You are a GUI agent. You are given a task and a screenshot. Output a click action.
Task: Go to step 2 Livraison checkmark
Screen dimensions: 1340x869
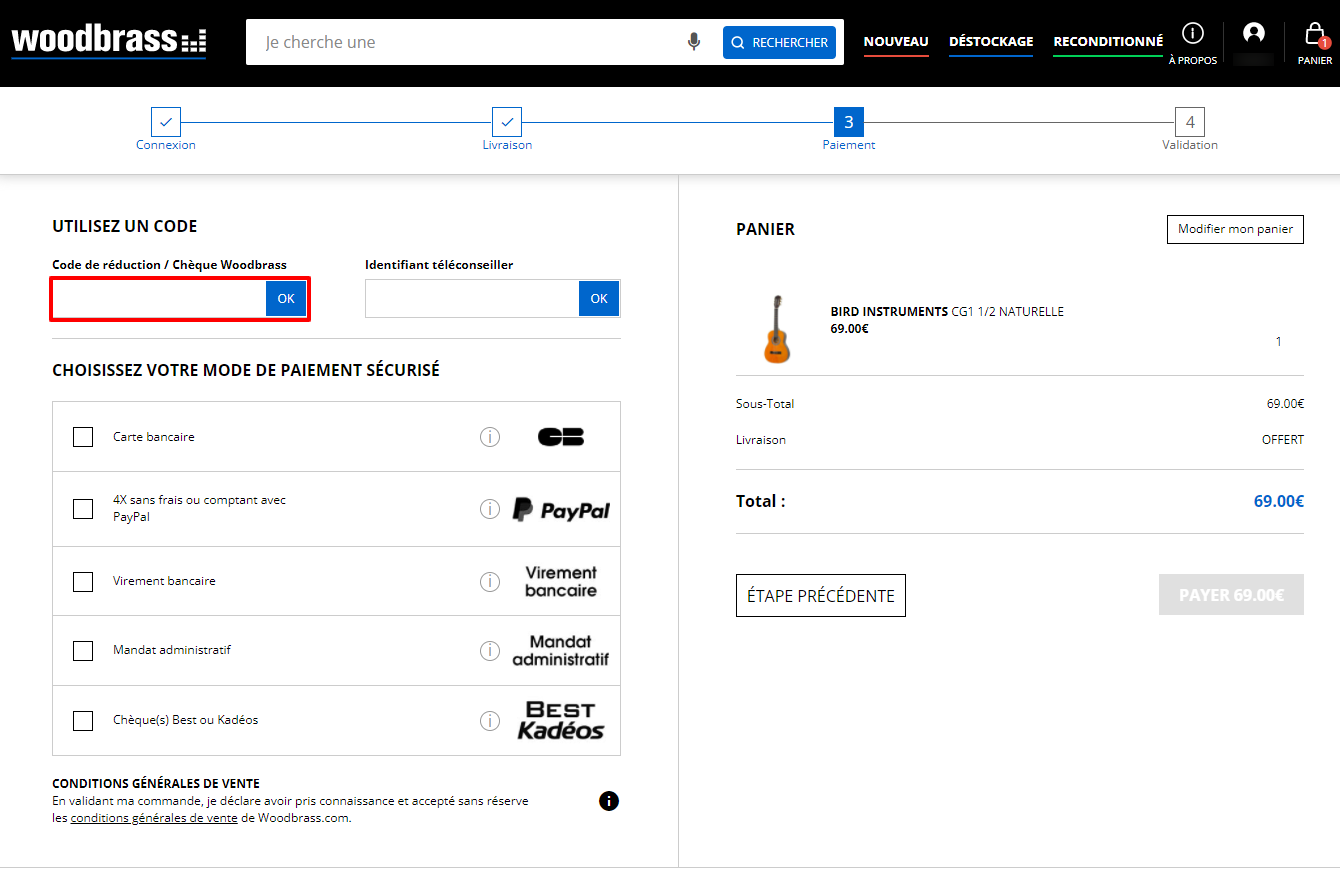click(507, 122)
